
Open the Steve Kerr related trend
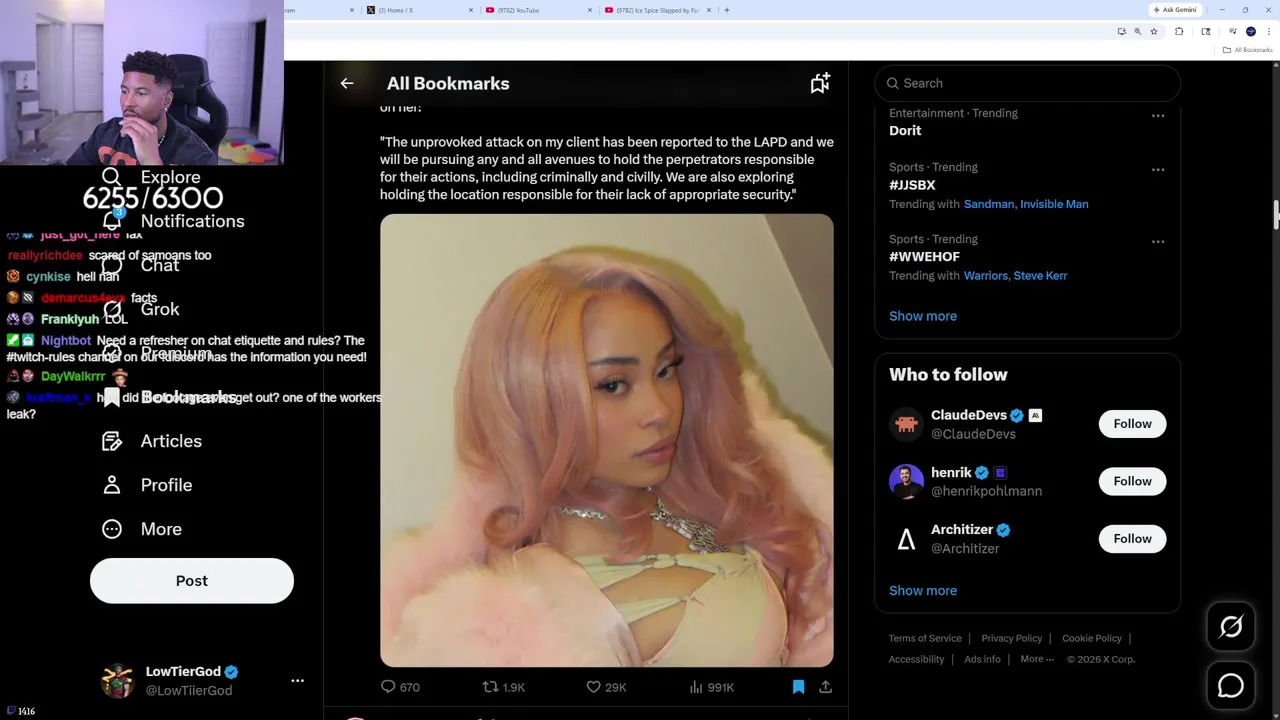1040,276
